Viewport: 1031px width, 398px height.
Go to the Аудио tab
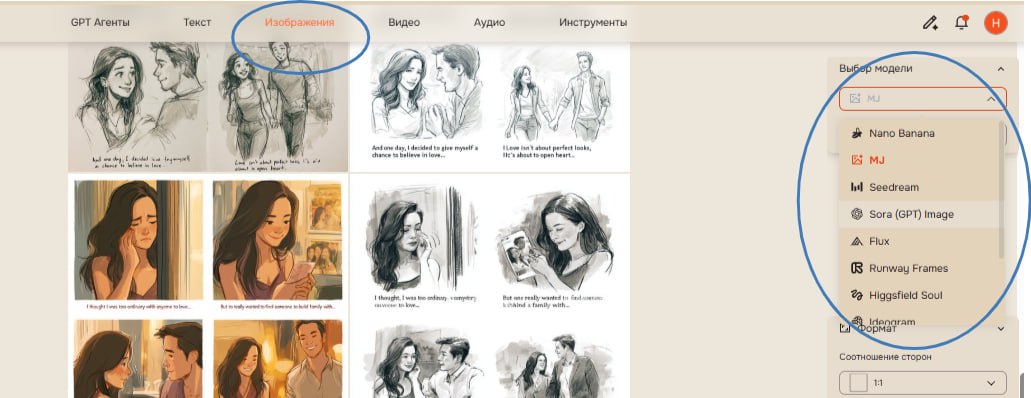(x=489, y=22)
